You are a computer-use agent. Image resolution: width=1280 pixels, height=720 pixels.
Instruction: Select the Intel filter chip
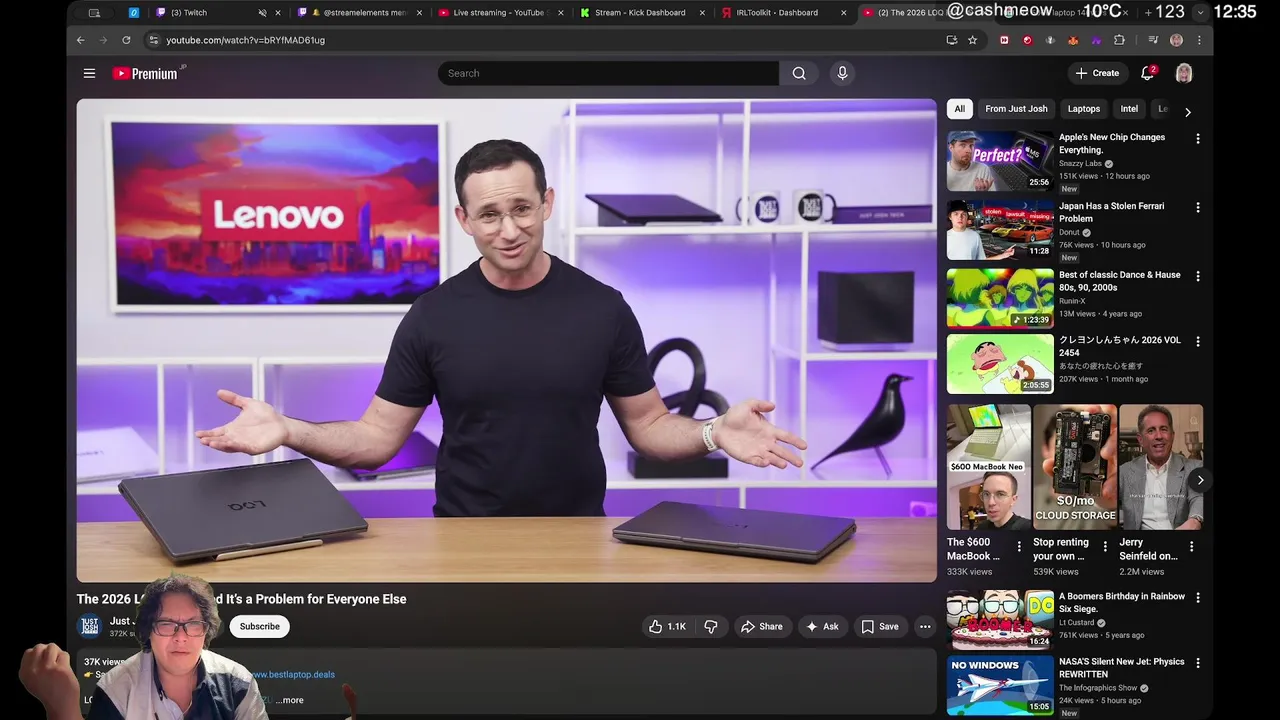pyautogui.click(x=1129, y=109)
